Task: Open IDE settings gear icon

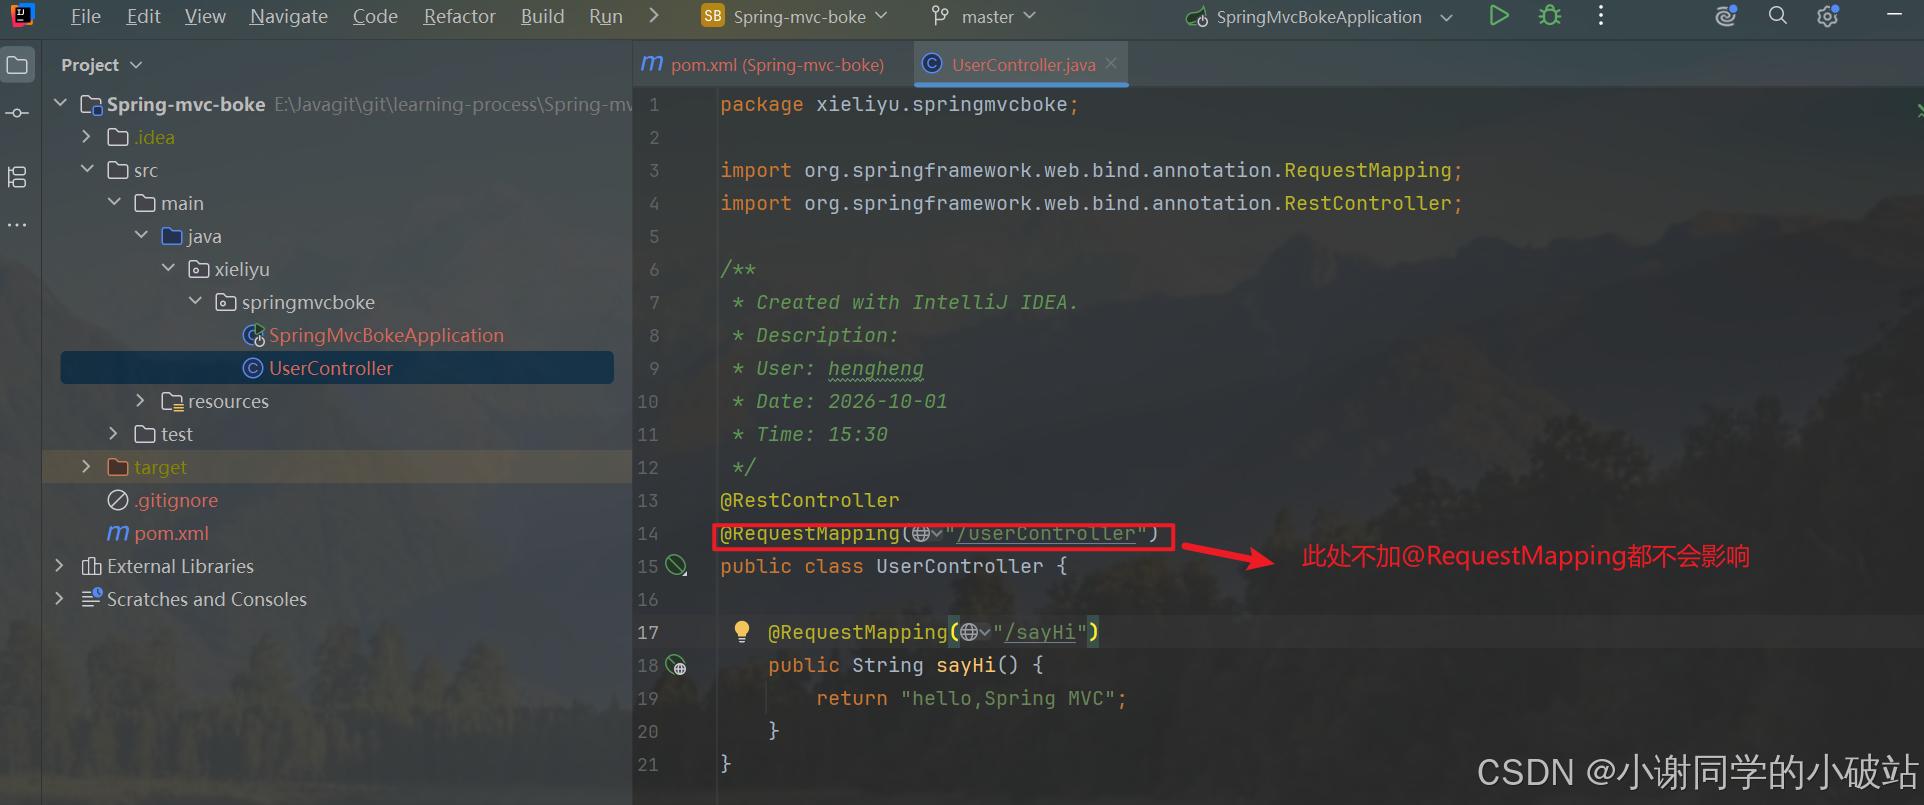Action: pos(1828,16)
